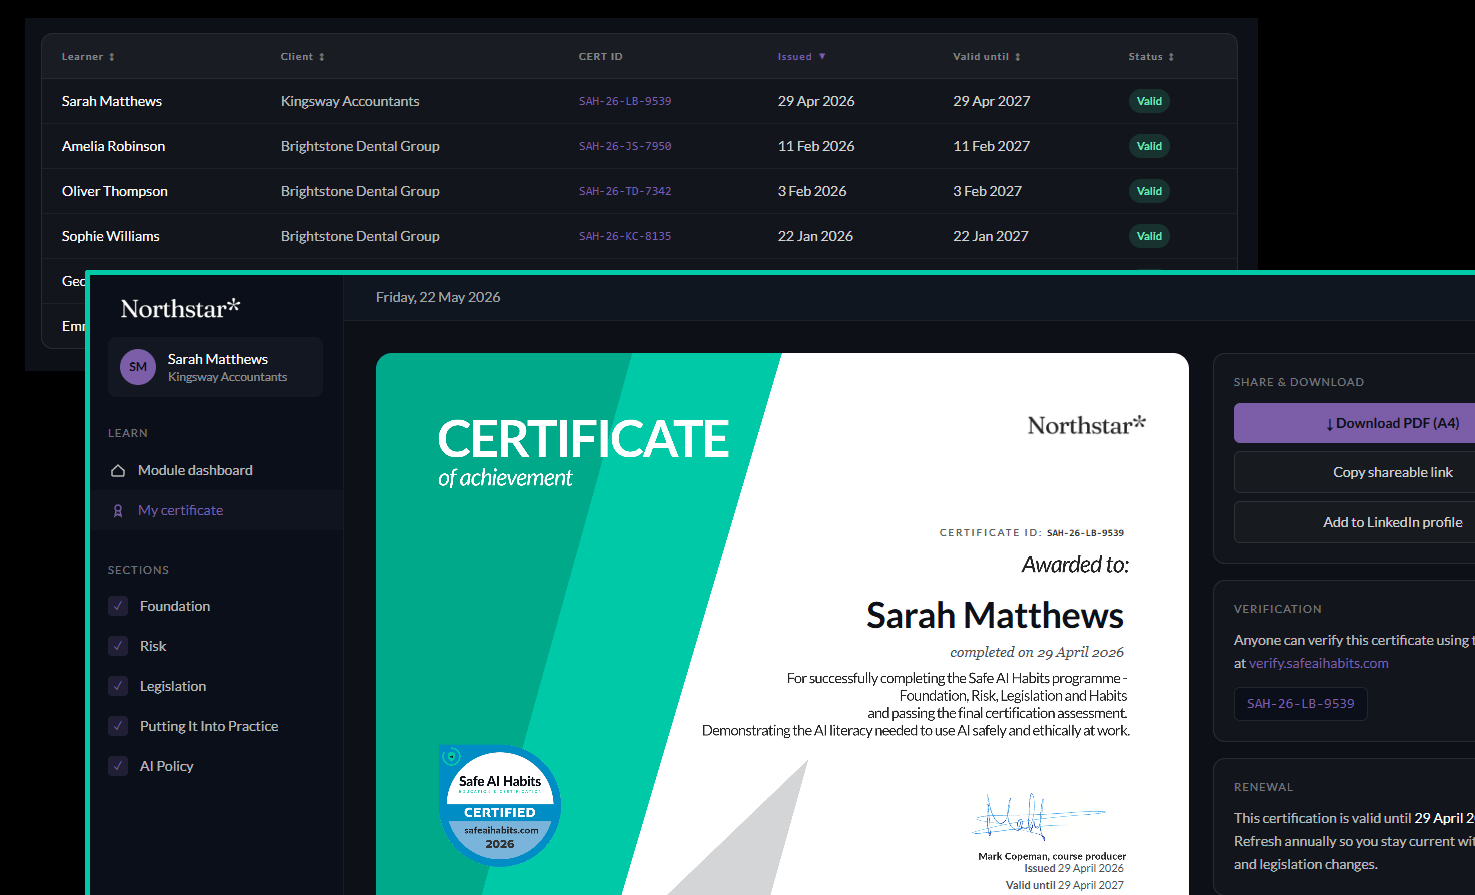Toggle the AI Policy section checkbox
This screenshot has height=895, width=1475.
tap(118, 766)
